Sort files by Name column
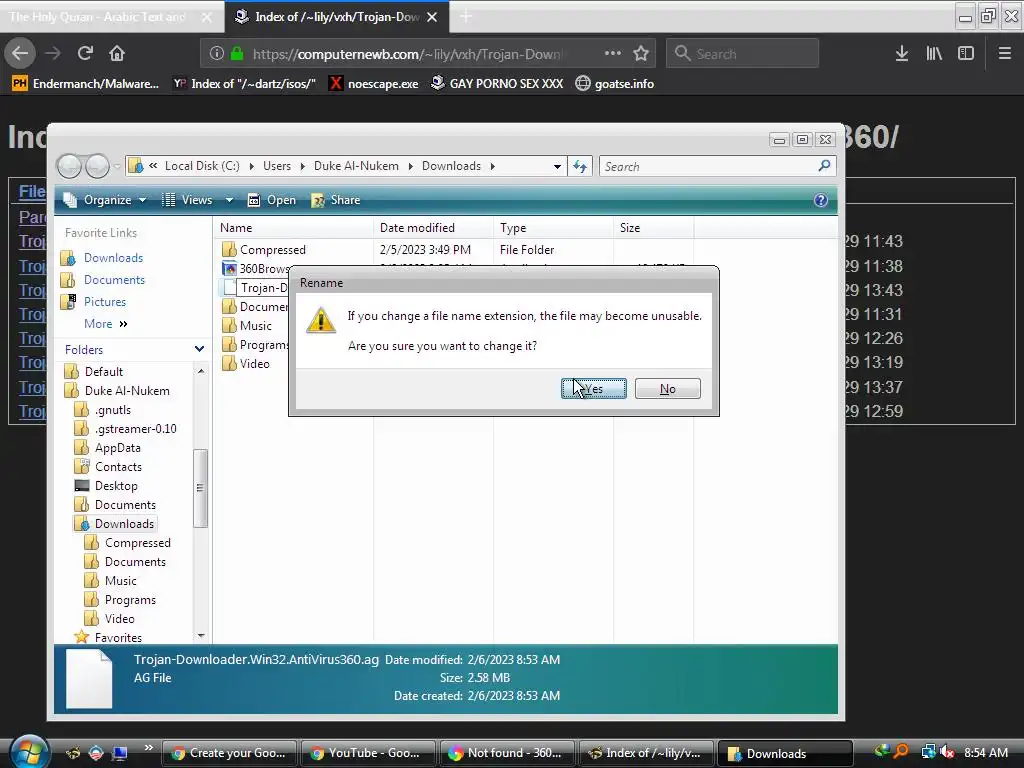The height and width of the screenshot is (768, 1024). (293, 228)
